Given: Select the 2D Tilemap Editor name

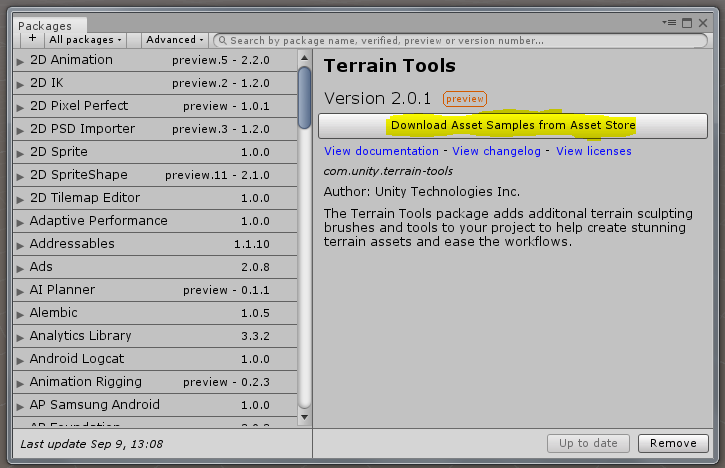Looking at the screenshot, I should tap(85, 197).
